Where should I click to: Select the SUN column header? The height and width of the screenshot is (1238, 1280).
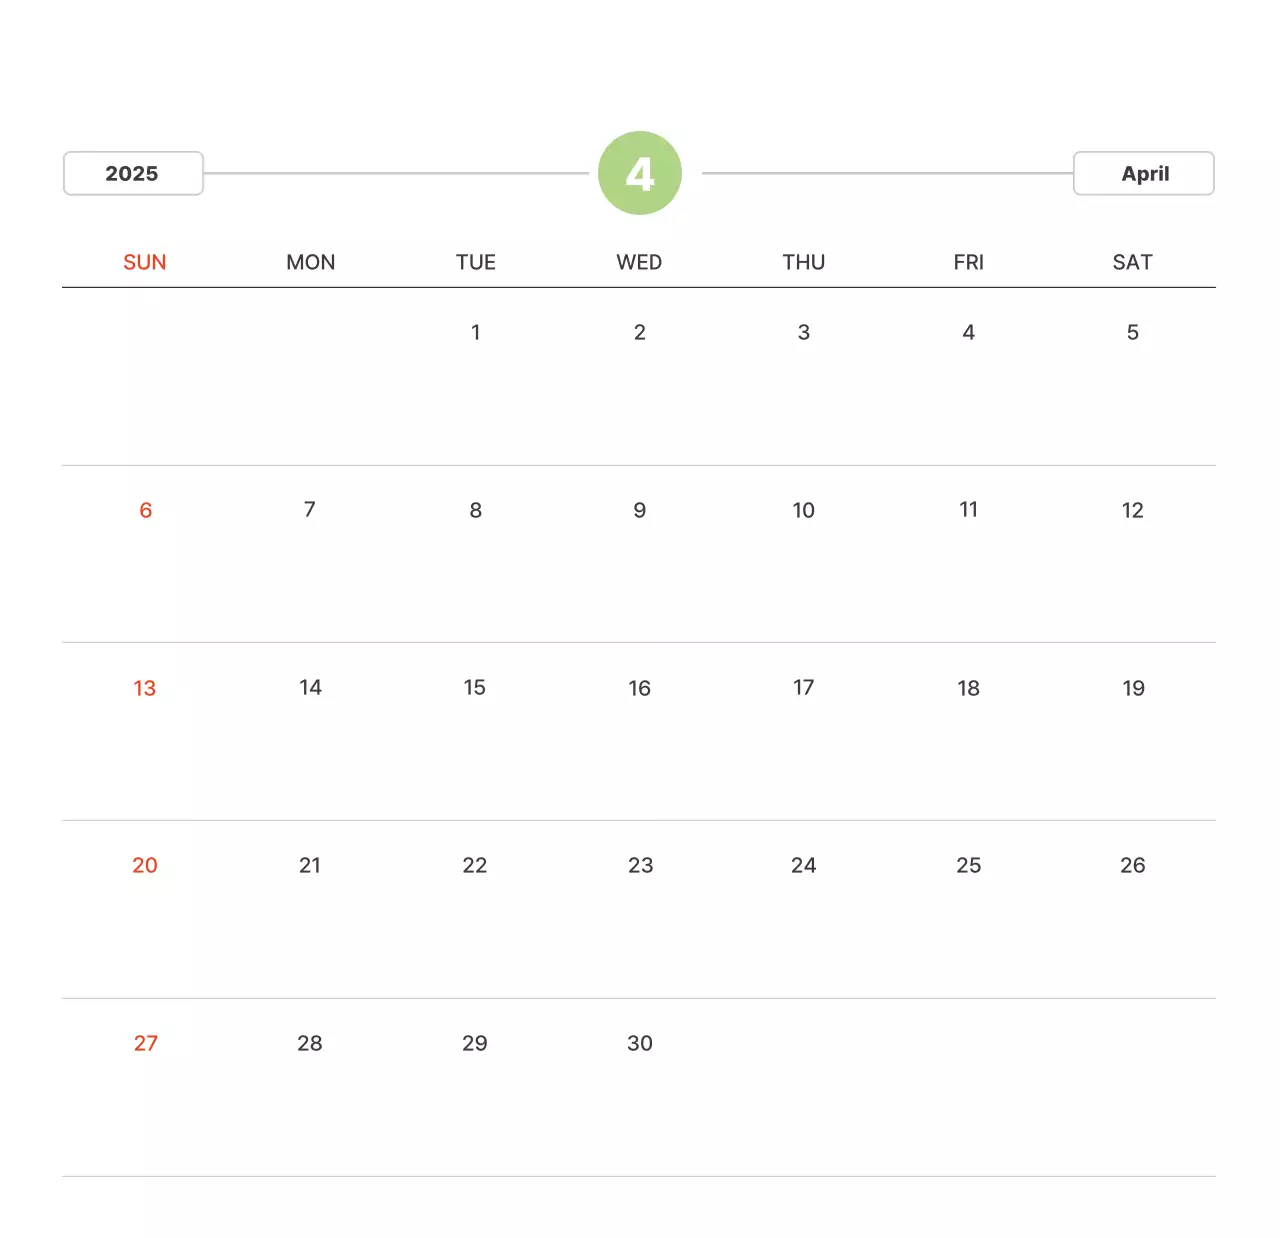(145, 262)
